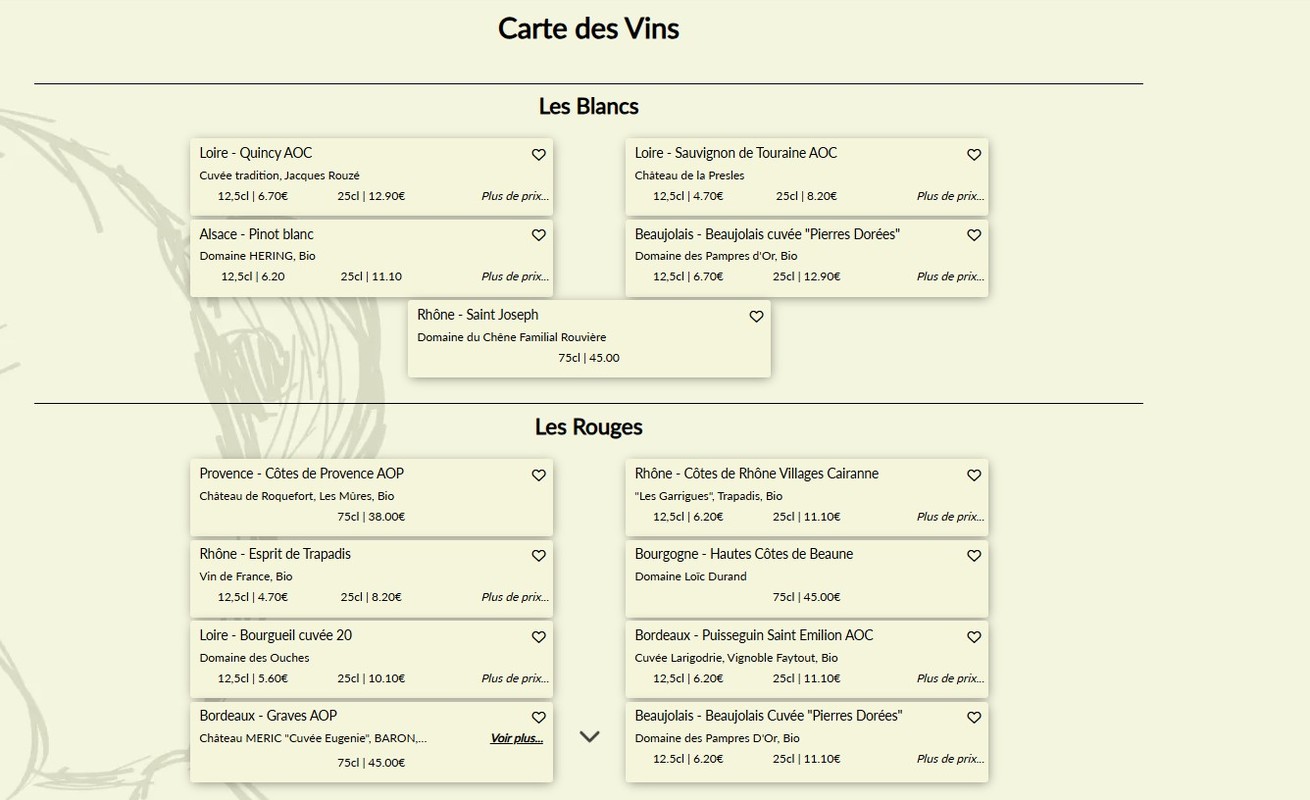
Task: Favorite the Rhône Saint Joseph wine
Action: 756,316
